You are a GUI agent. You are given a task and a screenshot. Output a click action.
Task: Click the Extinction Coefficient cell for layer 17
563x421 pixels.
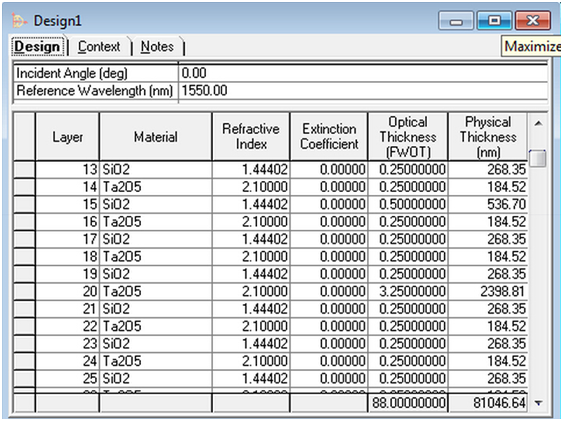pyautogui.click(x=329, y=239)
